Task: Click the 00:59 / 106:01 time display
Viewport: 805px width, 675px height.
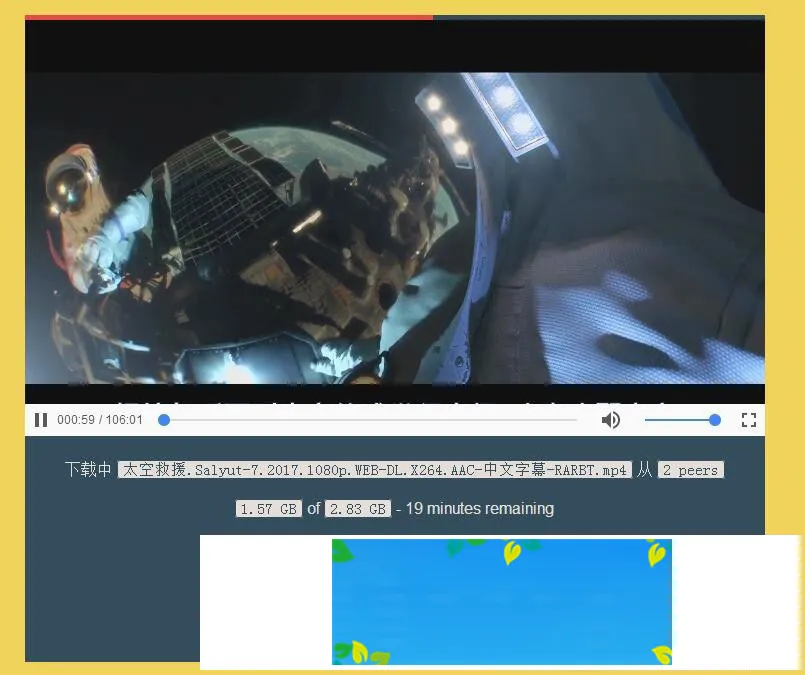Action: pyautogui.click(x=100, y=420)
